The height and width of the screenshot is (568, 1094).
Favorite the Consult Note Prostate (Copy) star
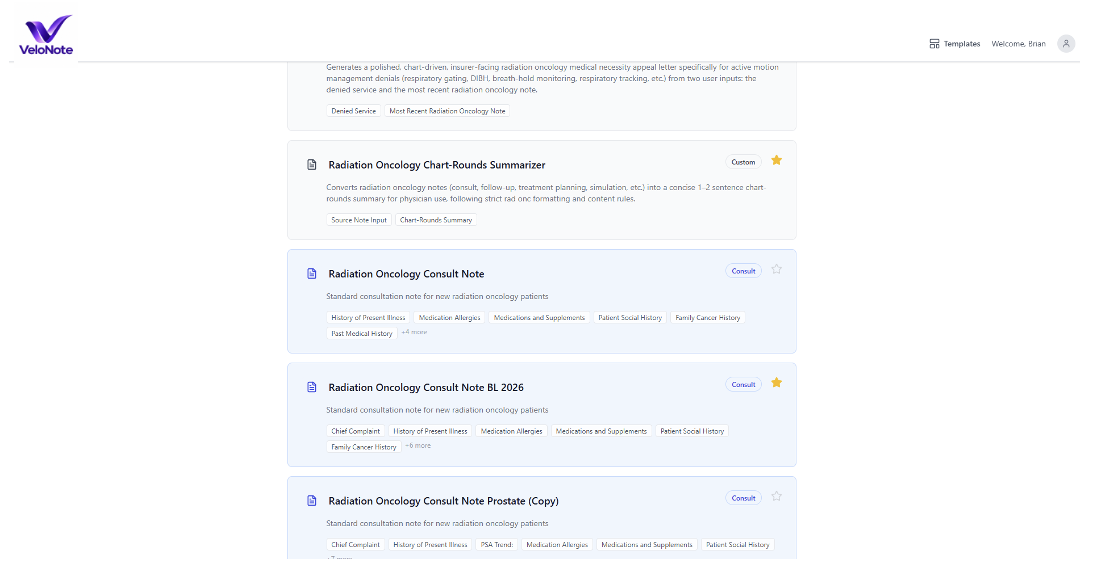[x=777, y=497]
